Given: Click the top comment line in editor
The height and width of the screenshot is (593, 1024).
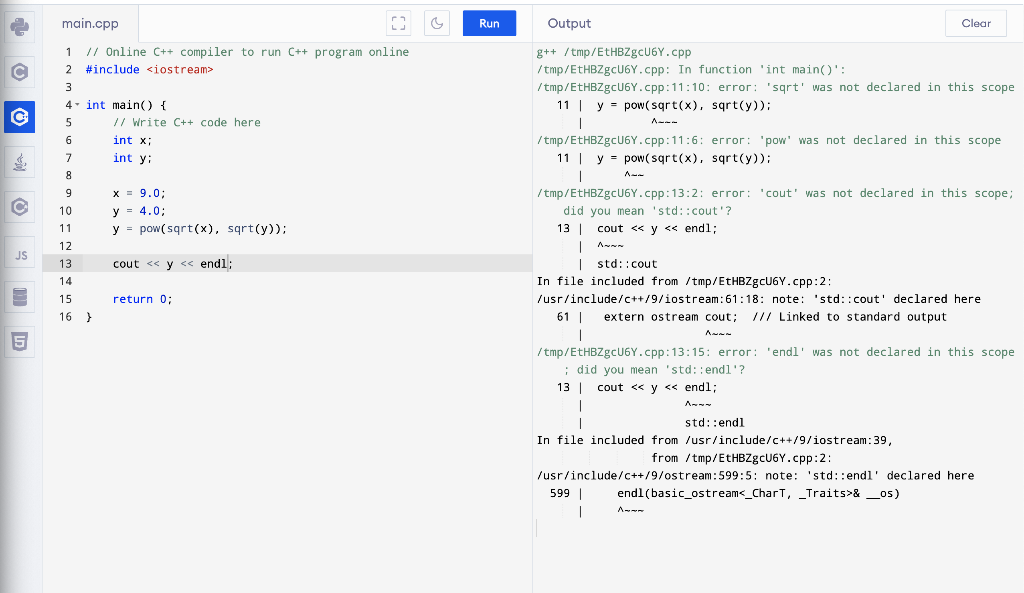Looking at the screenshot, I should [x=248, y=52].
